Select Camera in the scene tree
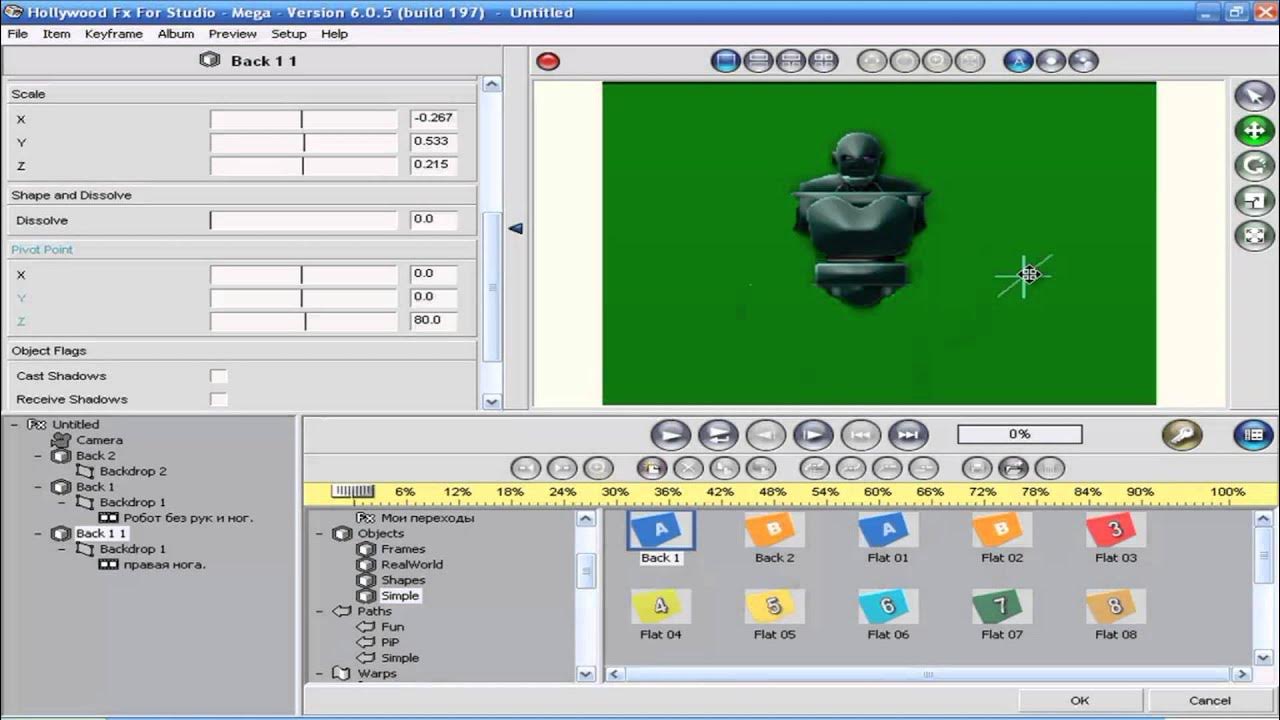Viewport: 1280px width, 720px height. [99, 440]
